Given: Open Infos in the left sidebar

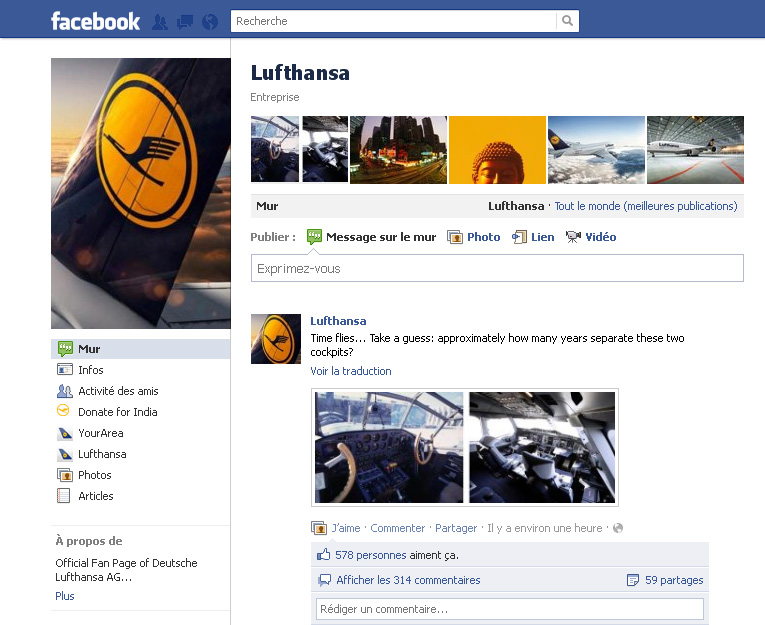Looking at the screenshot, I should [x=90, y=370].
